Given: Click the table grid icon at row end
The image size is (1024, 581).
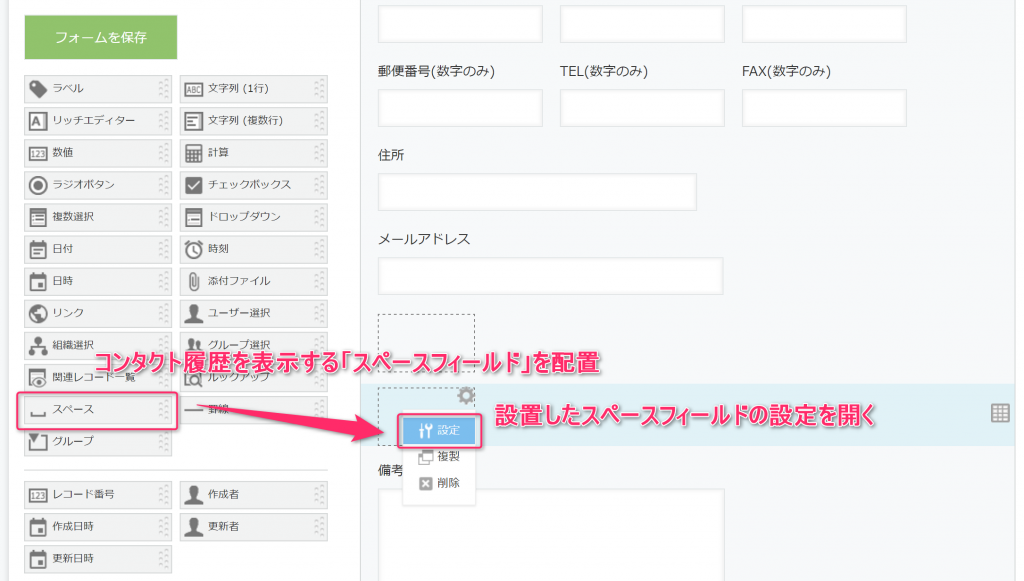Looking at the screenshot, I should [x=1000, y=413].
